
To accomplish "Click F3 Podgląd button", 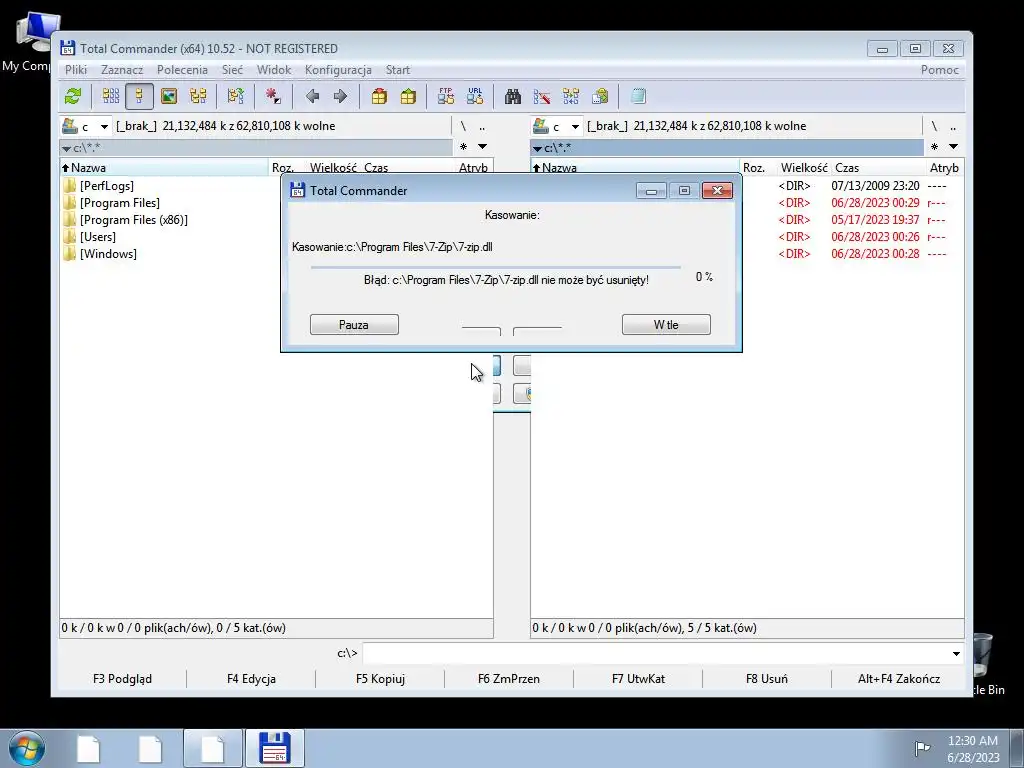I will [122, 679].
